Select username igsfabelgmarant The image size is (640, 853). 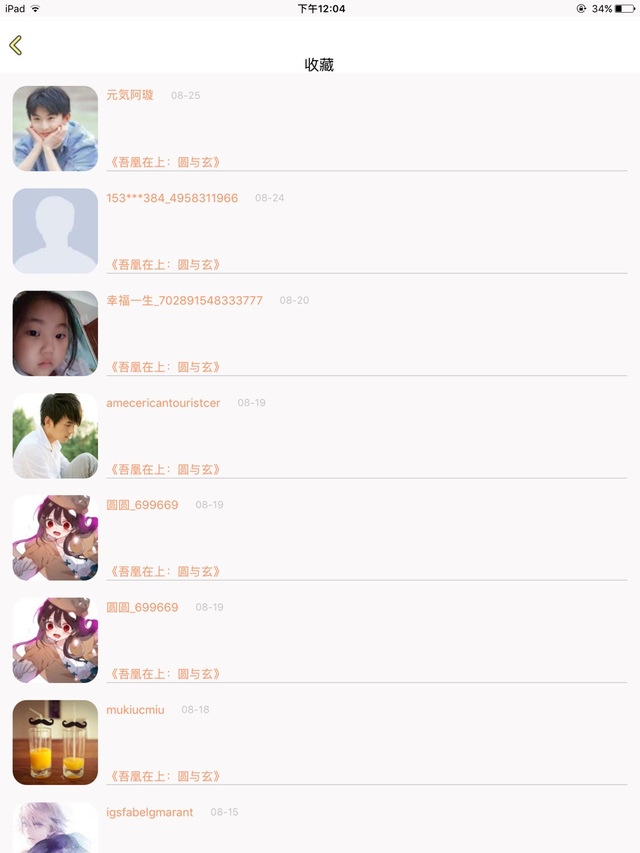(x=150, y=812)
